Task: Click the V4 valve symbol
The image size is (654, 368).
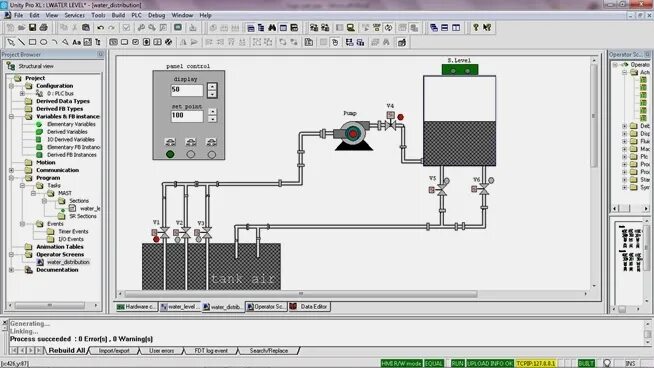Action: coord(390,124)
